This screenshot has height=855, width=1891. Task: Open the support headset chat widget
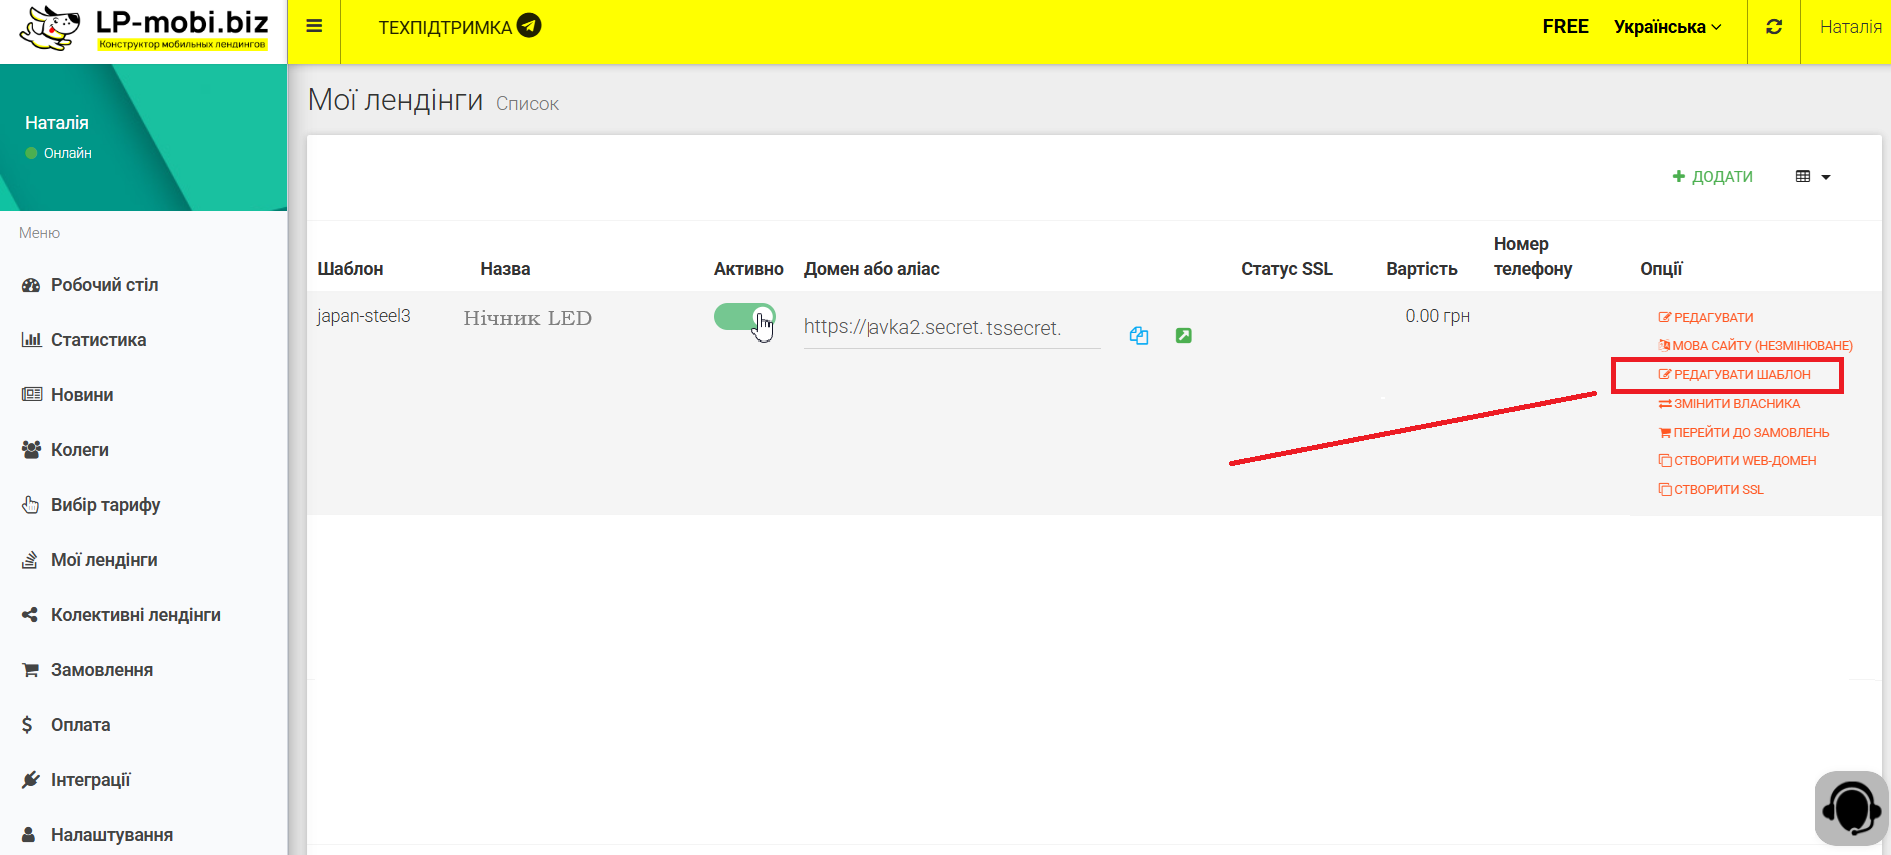(x=1851, y=808)
